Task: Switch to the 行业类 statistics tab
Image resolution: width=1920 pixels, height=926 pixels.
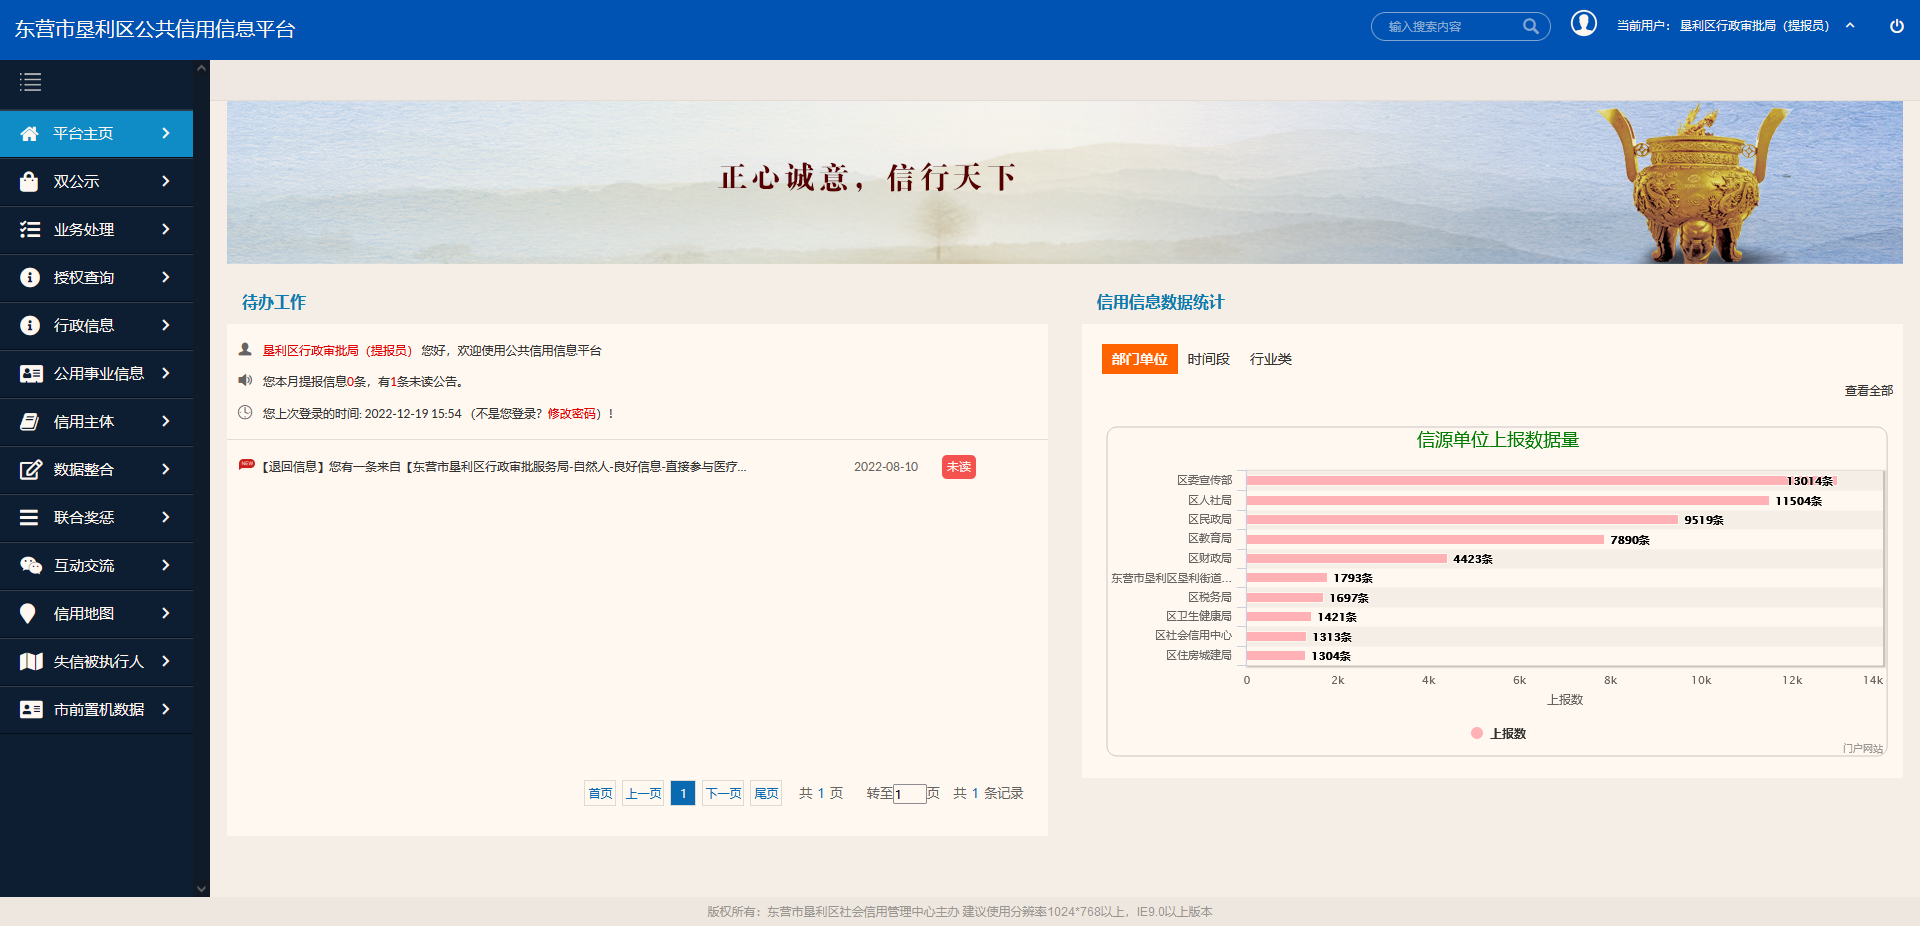Action: click(x=1270, y=359)
